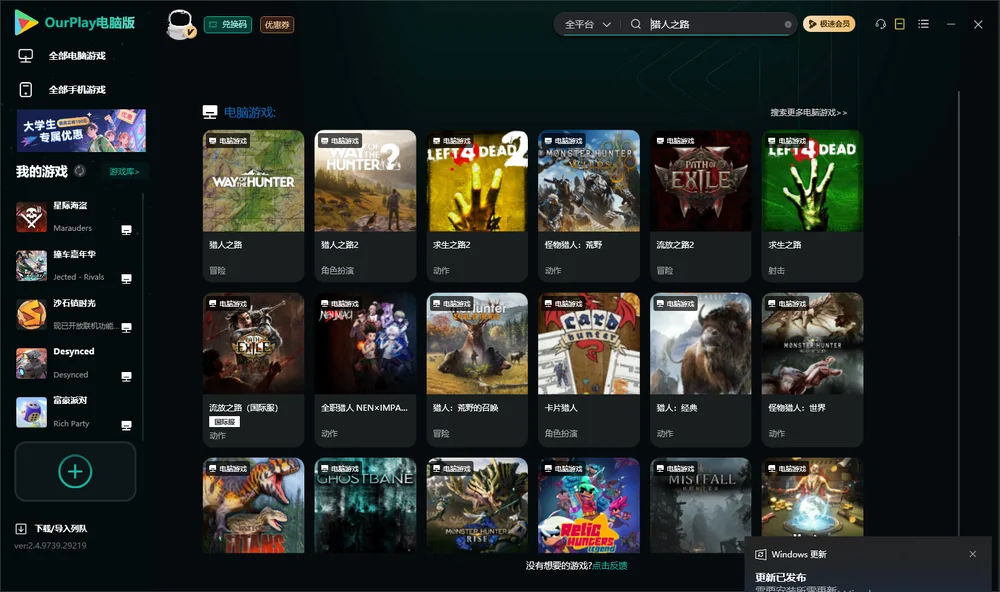Open the Relic Hunters Legend card
The height and width of the screenshot is (592, 1000).
[589, 505]
